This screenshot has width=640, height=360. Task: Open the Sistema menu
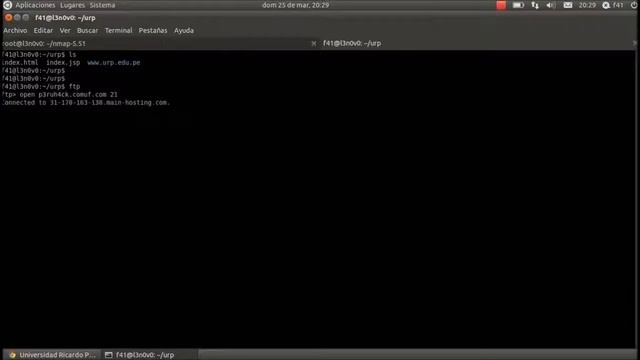pos(102,5)
